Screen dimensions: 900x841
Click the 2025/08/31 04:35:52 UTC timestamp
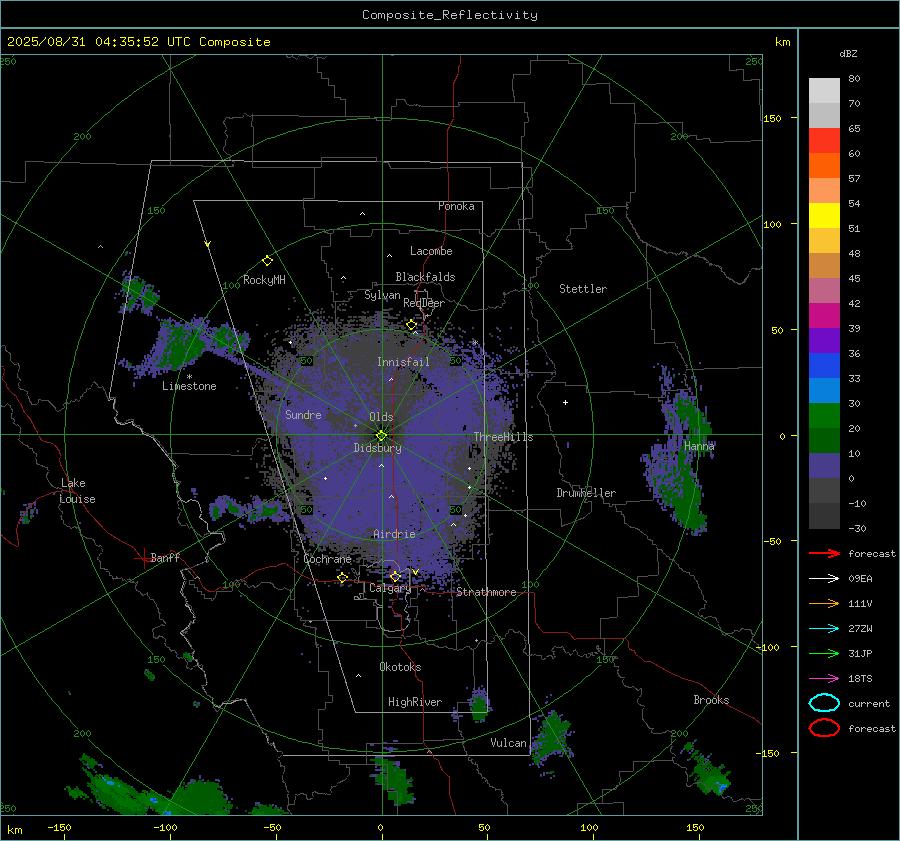coord(93,42)
